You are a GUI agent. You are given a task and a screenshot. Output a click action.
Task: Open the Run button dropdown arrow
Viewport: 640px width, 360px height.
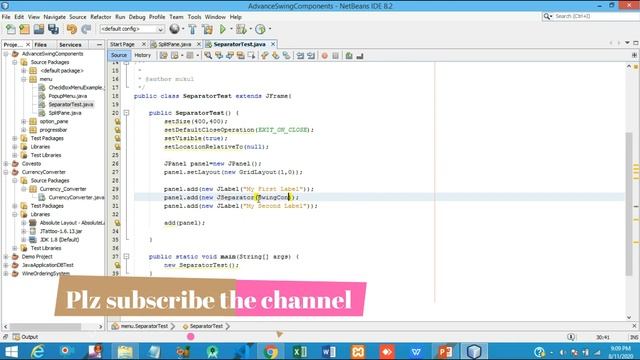pos(231,29)
